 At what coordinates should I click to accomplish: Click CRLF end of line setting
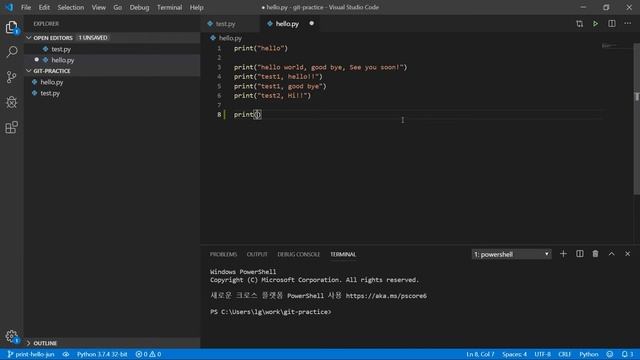(564, 354)
